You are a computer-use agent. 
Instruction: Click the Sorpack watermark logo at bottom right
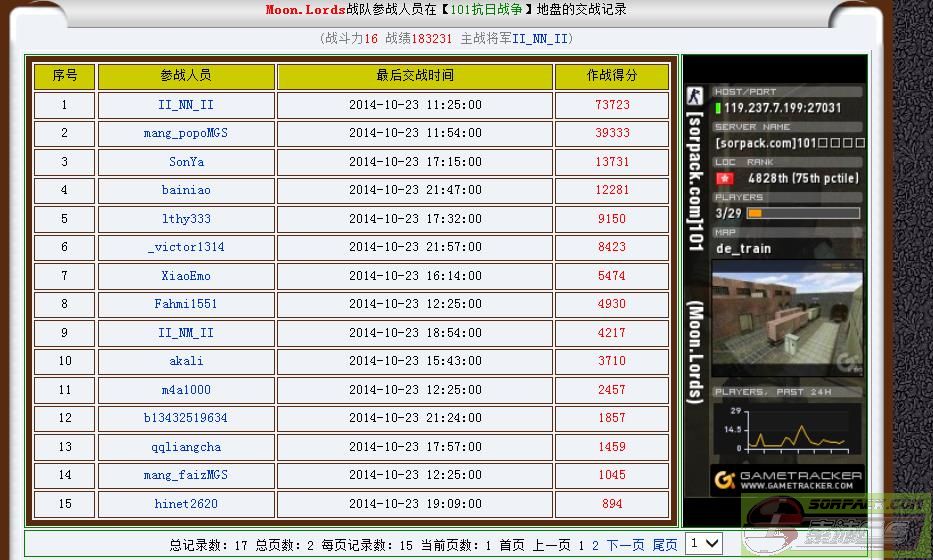pos(837,524)
